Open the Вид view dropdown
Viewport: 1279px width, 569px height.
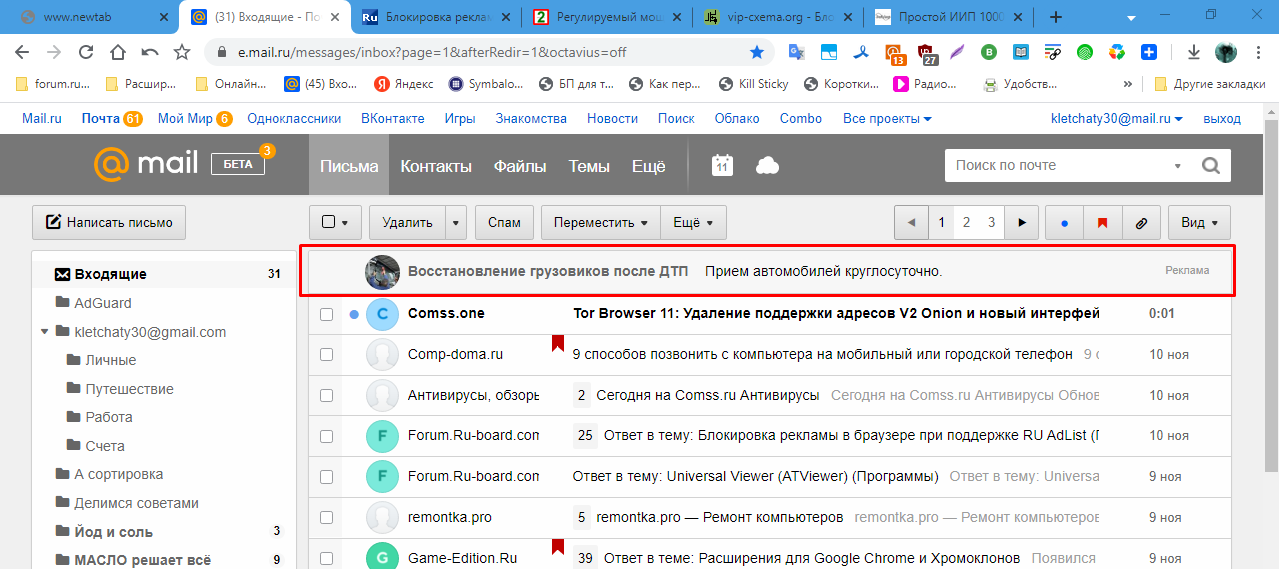[1199, 223]
